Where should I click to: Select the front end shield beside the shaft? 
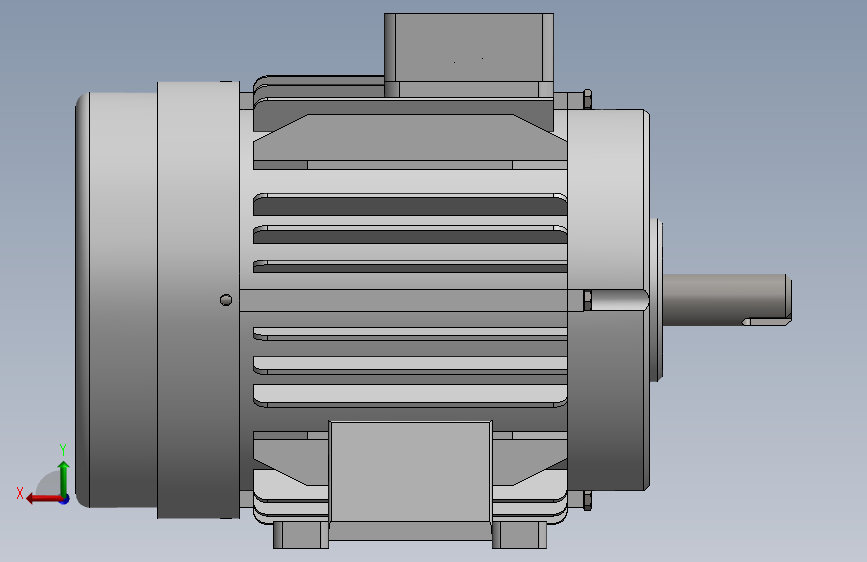tap(608, 299)
